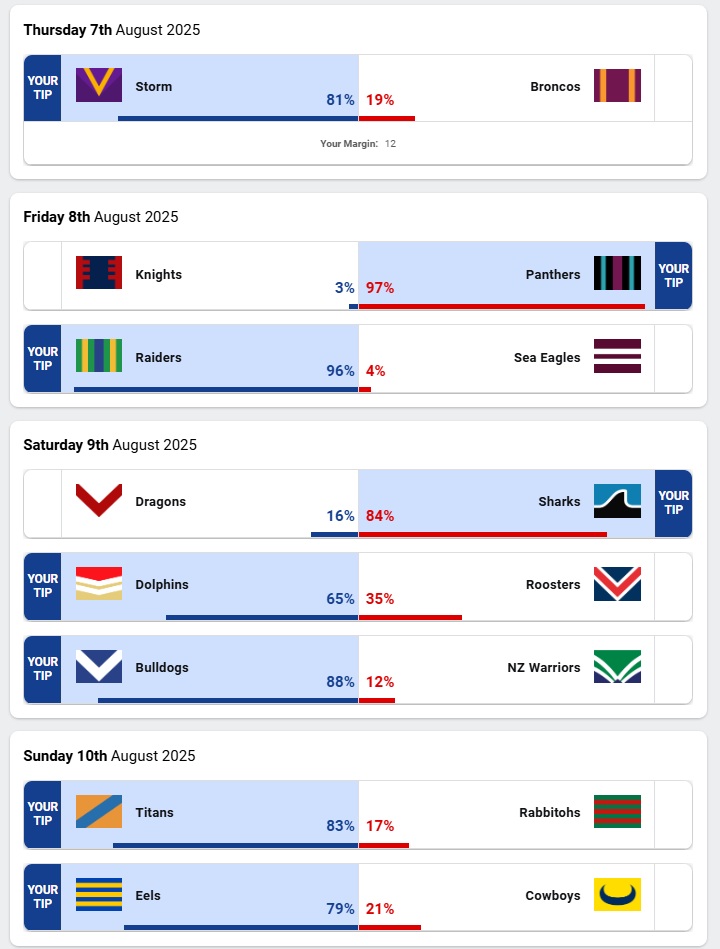720x949 pixels.
Task: Toggle the Your Tip badge for Raiders
Action: [x=42, y=358]
